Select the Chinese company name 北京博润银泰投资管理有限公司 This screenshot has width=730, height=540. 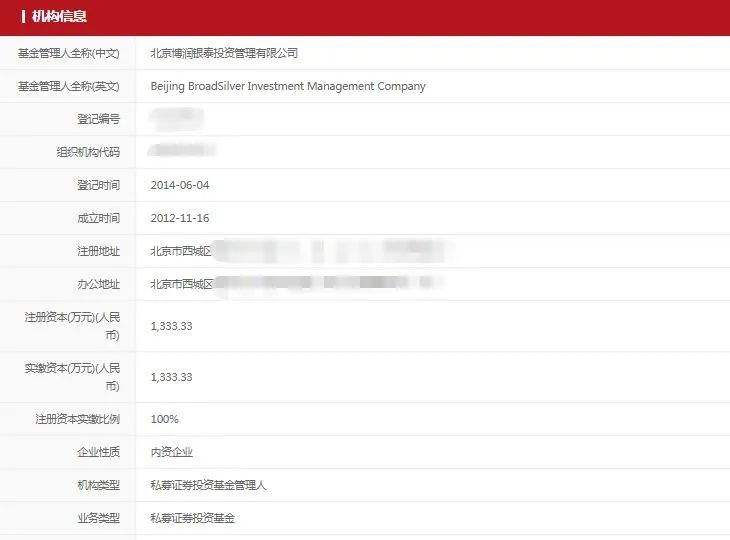point(224,53)
